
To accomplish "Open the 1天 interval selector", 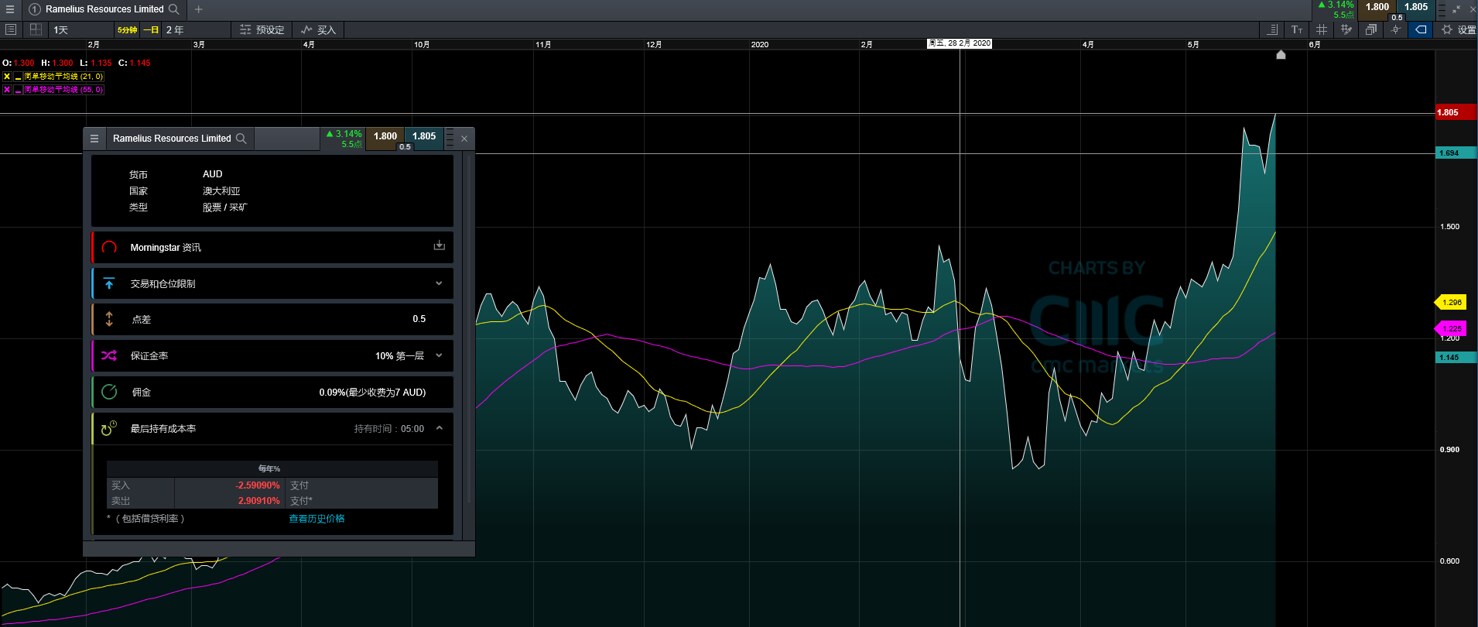I will tap(80, 30).
